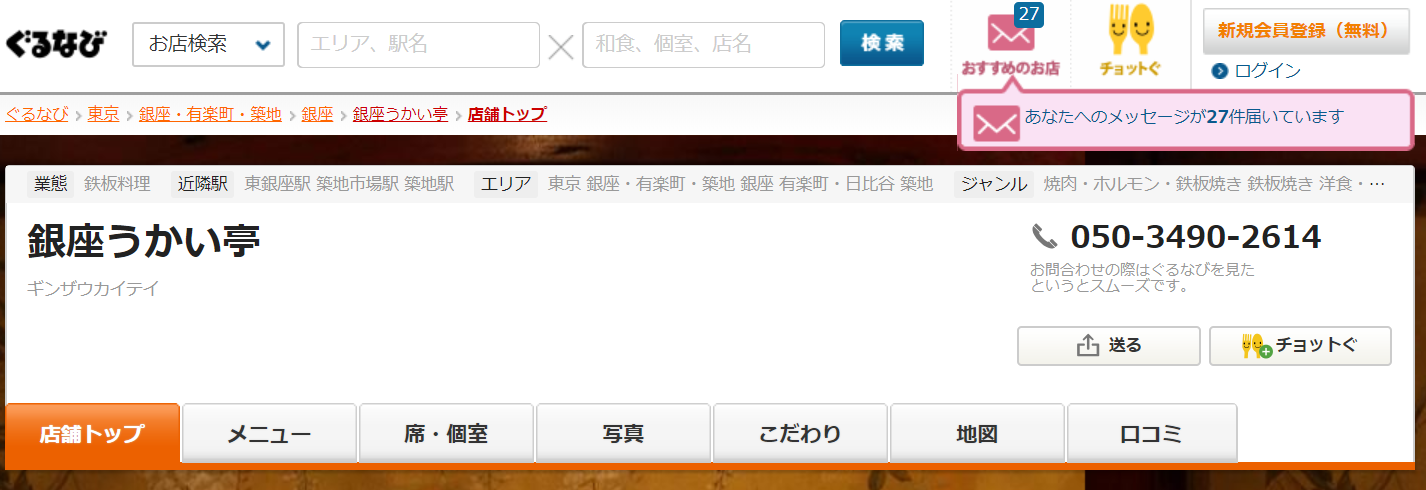The width and height of the screenshot is (1426, 490).
Task: Open the おすすめのお店 envelope icon
Action: 1010,33
